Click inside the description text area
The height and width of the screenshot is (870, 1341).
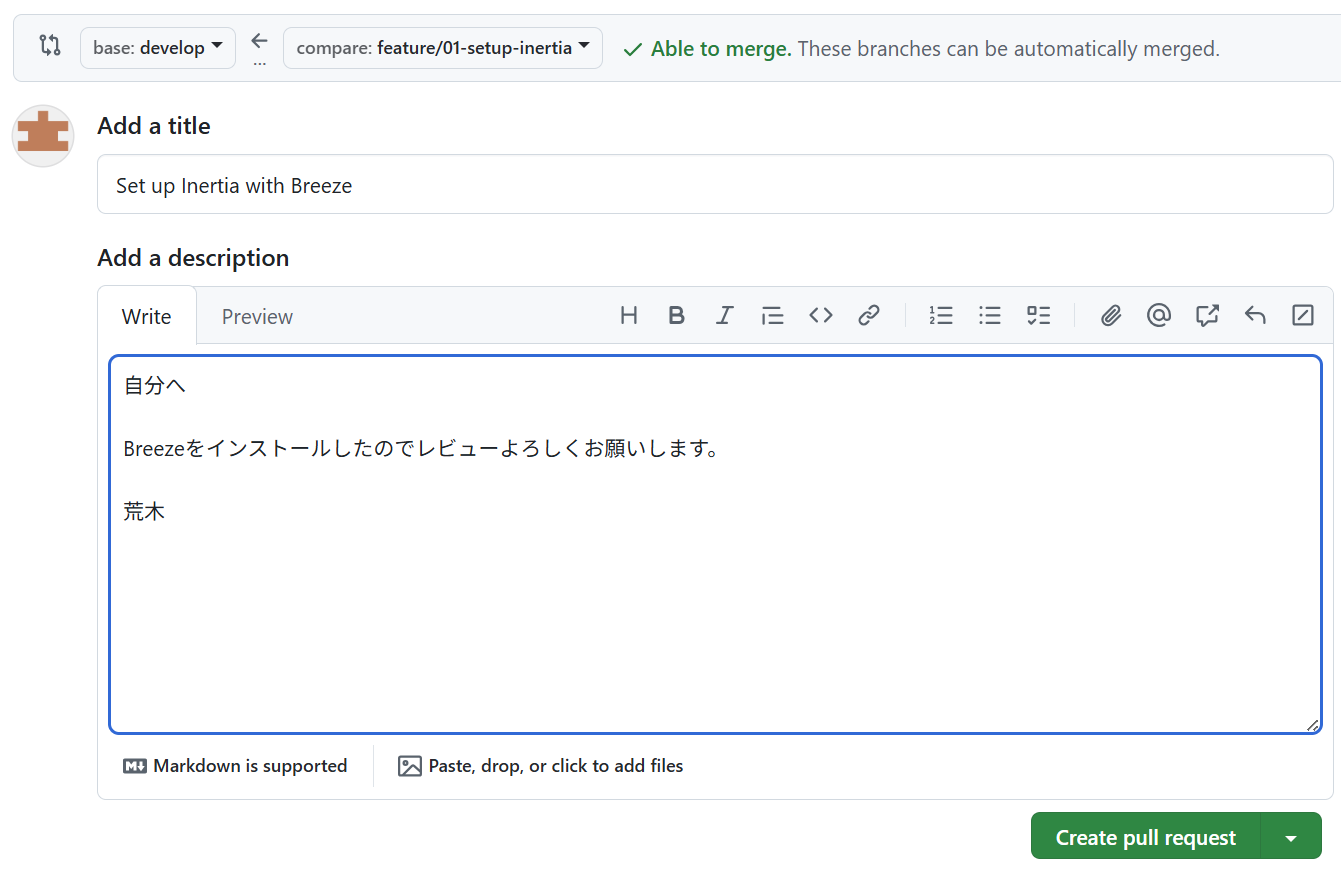coord(715,545)
